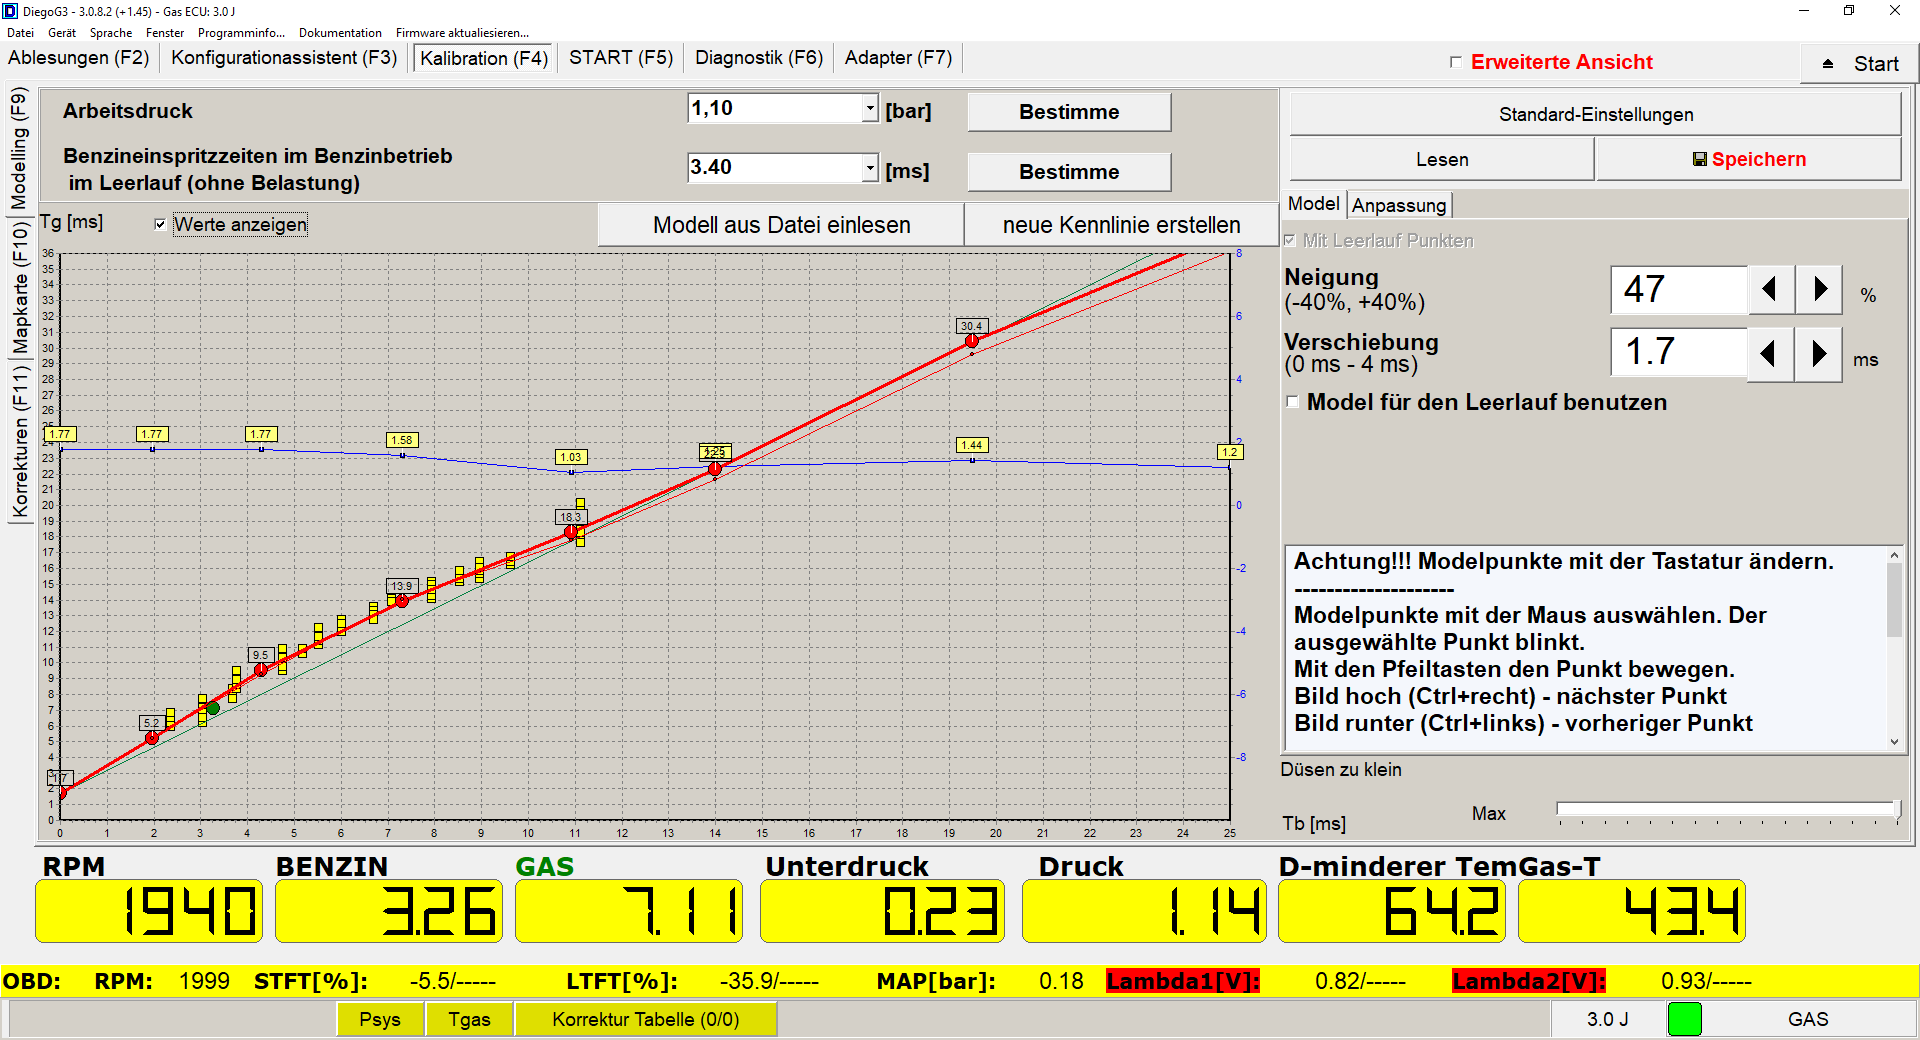This screenshot has height=1040, width=1920.
Task: Toggle Mit Leerlauf Punkten checkbox
Action: [1290, 240]
